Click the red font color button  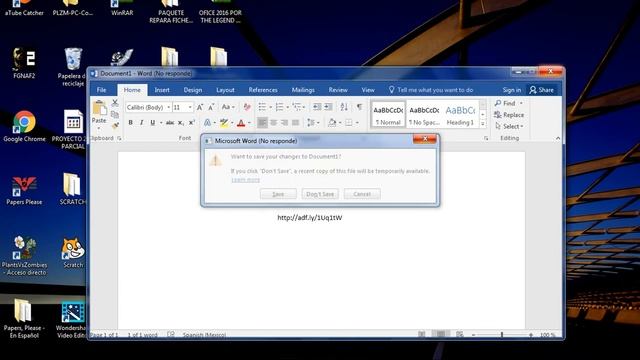[241, 122]
